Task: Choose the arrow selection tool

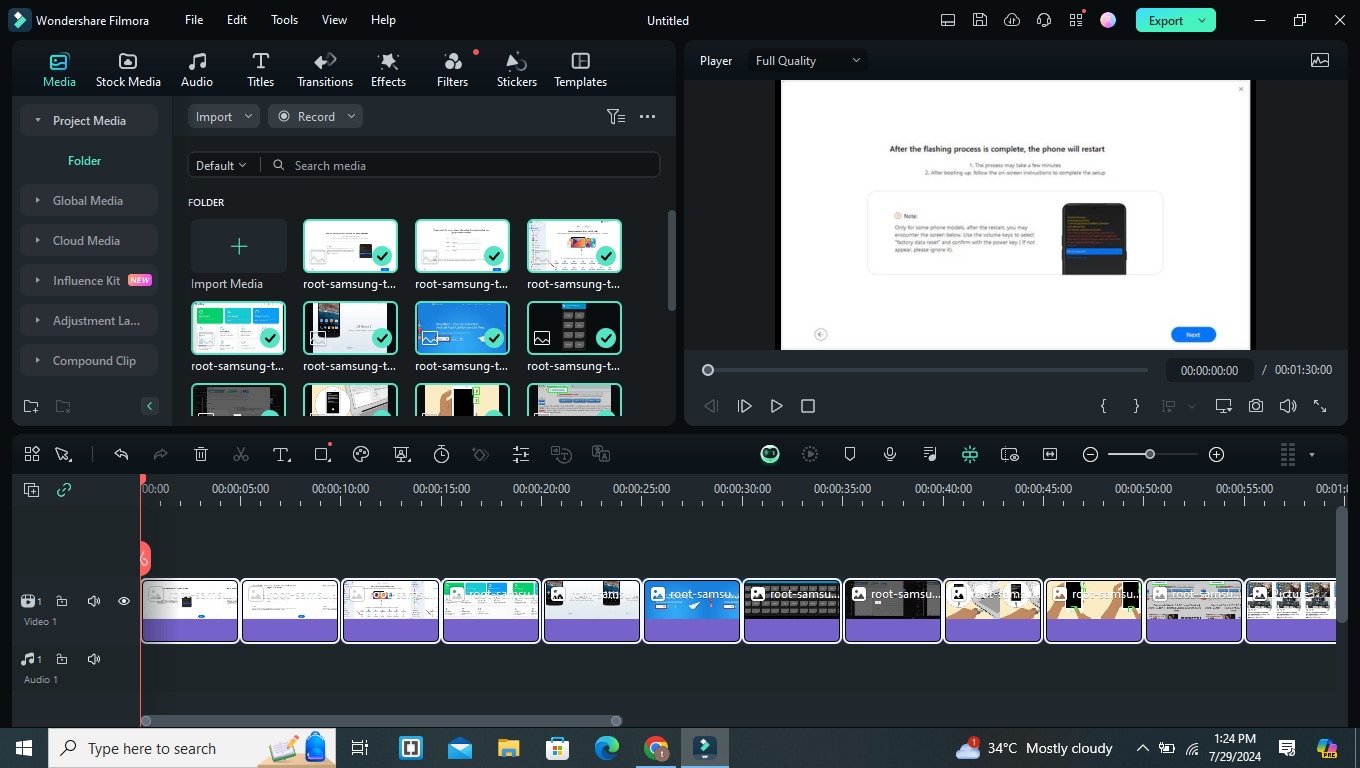Action: point(64,454)
